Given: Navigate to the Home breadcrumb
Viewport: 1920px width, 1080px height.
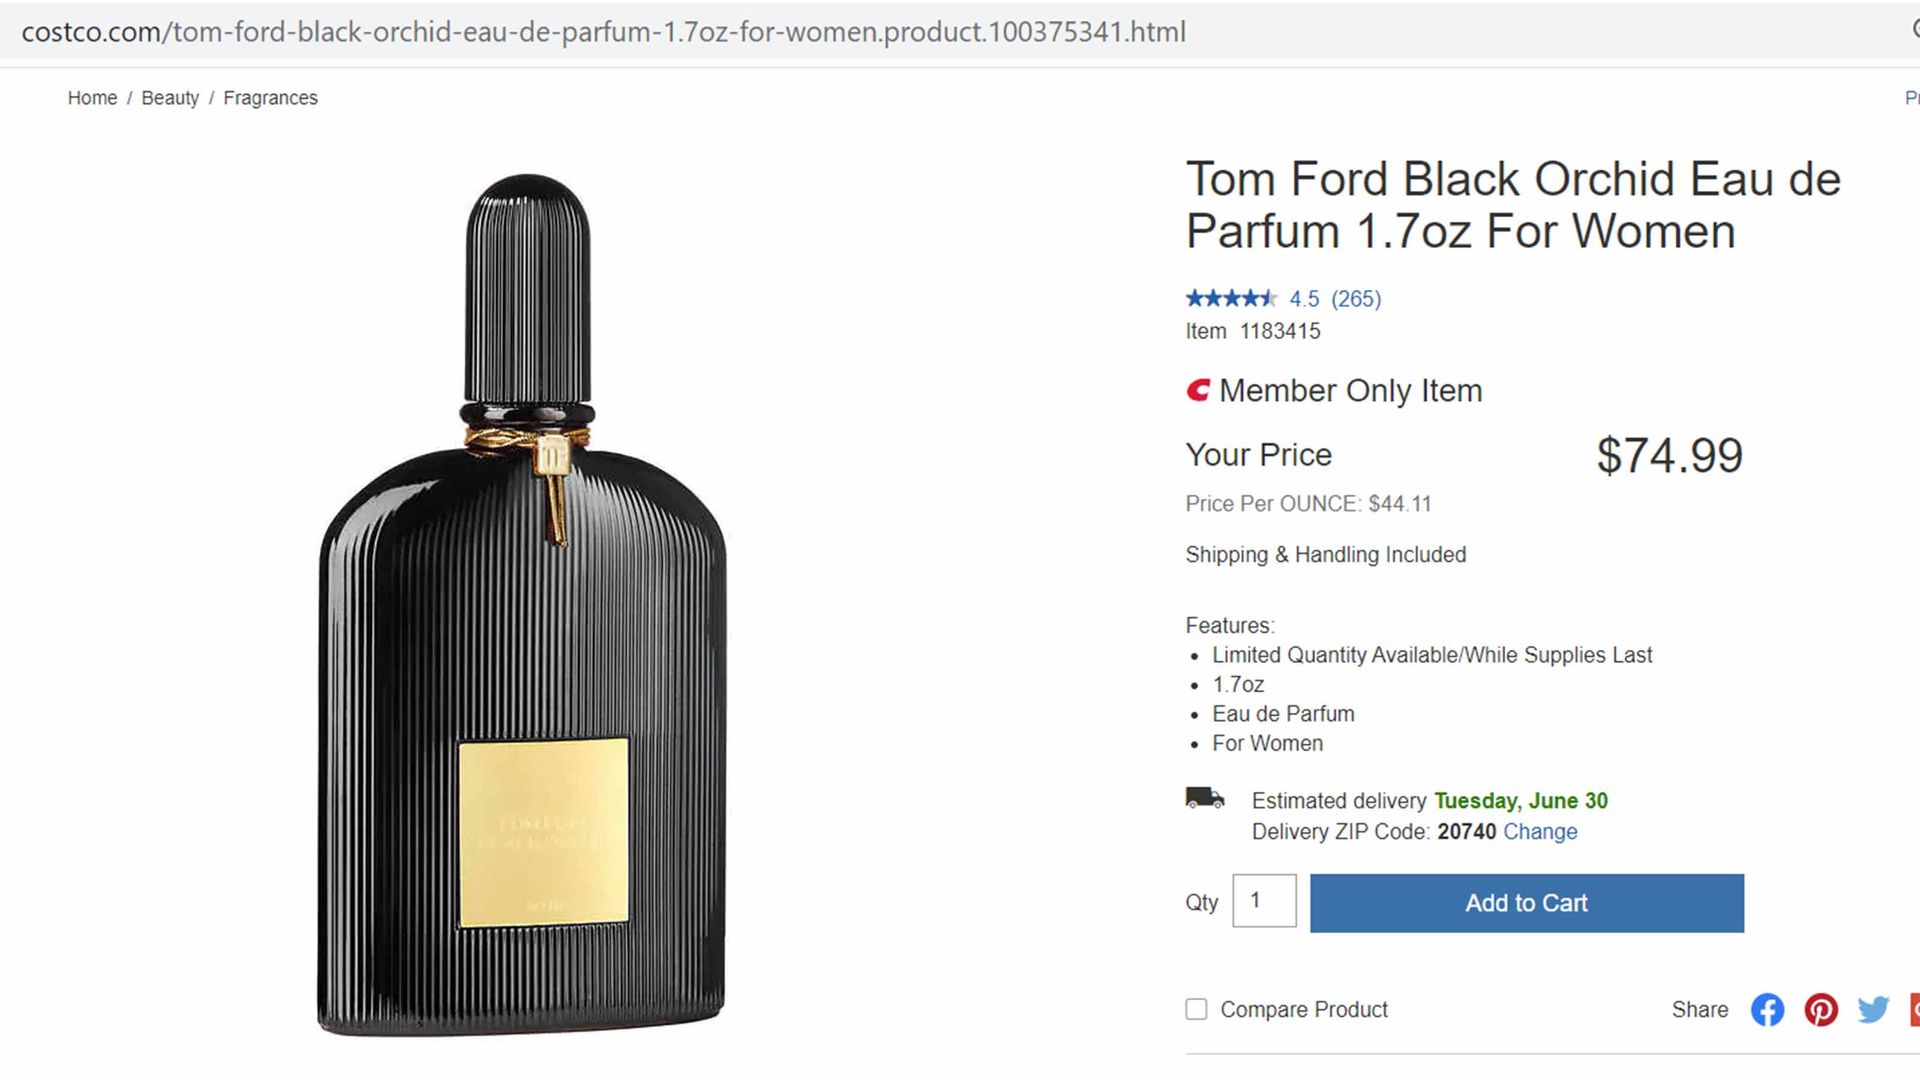Looking at the screenshot, I should click(91, 97).
